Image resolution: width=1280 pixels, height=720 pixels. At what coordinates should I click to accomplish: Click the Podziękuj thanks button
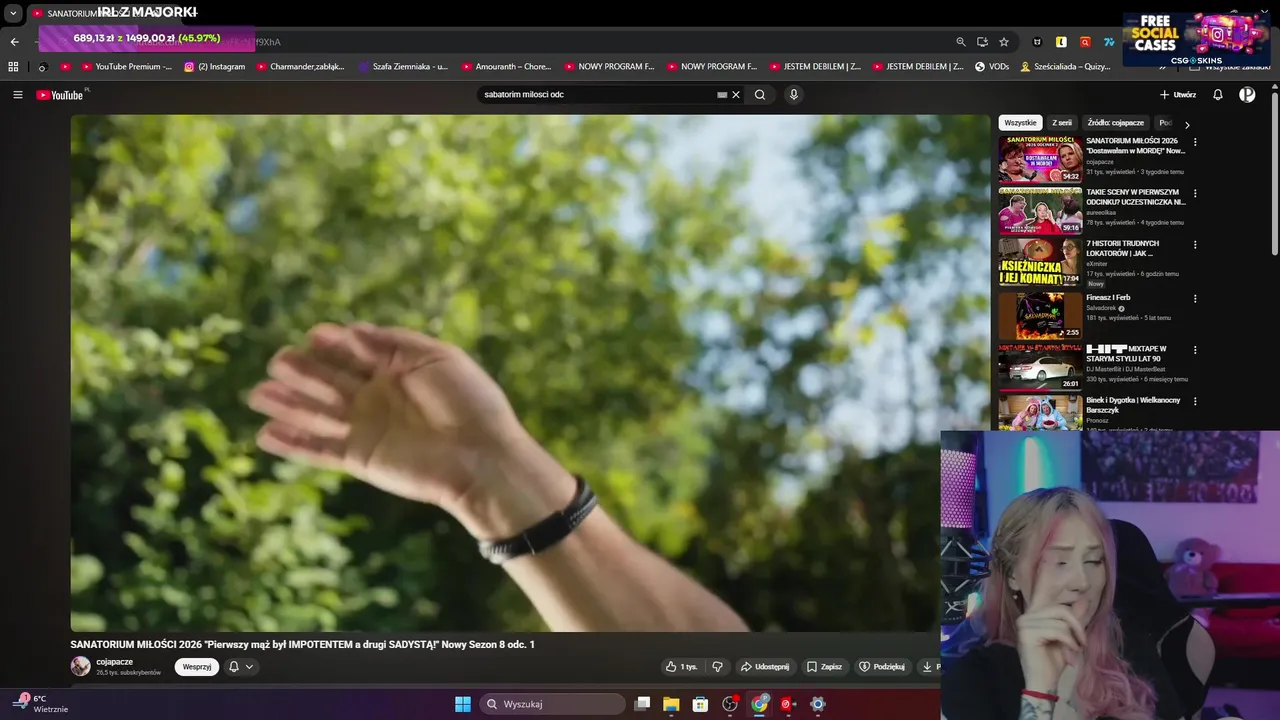(x=882, y=667)
